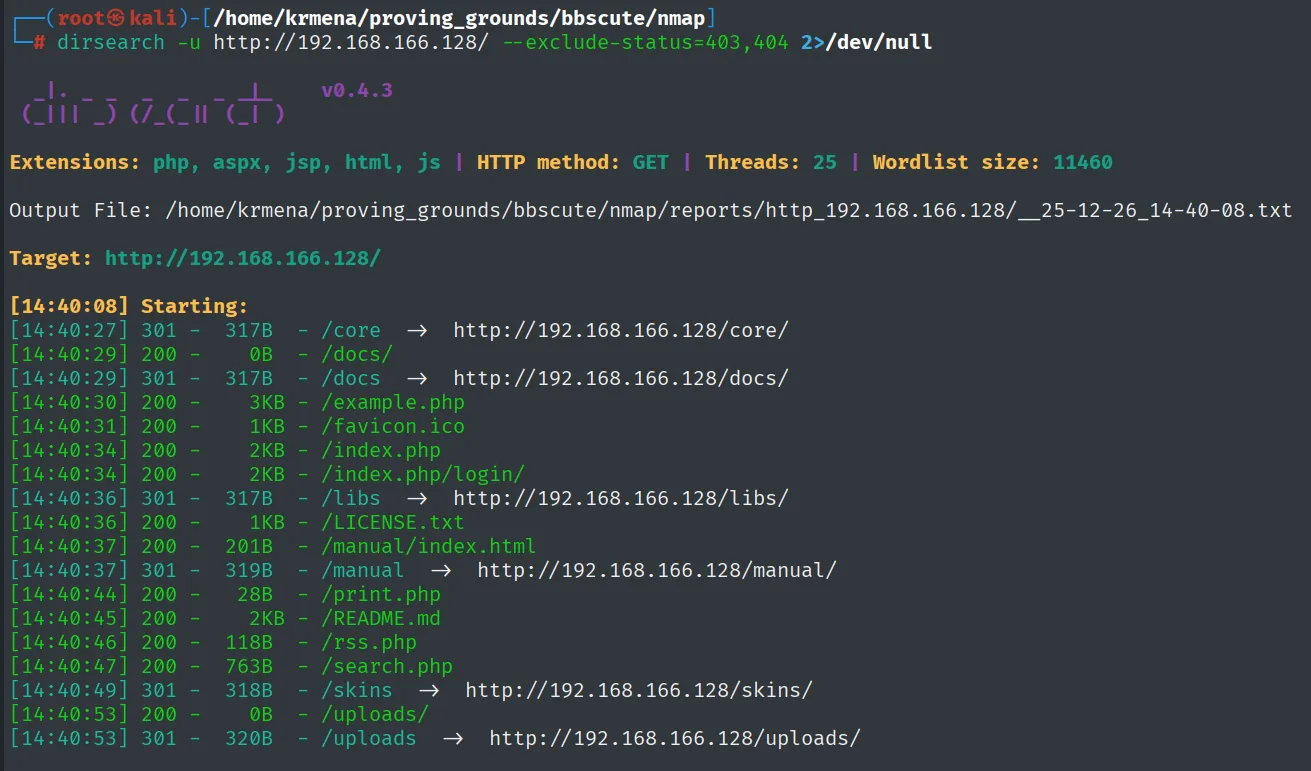This screenshot has width=1311, height=771.
Task: Open the http://192.168.166.128/docs/ redirect URL
Action: pos(621,378)
